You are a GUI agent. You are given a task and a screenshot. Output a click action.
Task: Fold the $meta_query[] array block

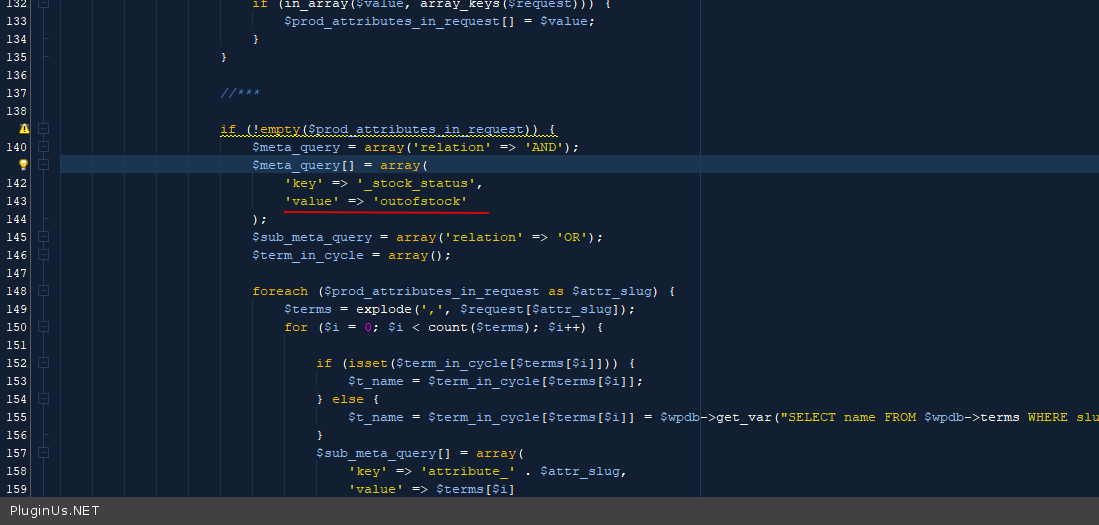[x=44, y=165]
